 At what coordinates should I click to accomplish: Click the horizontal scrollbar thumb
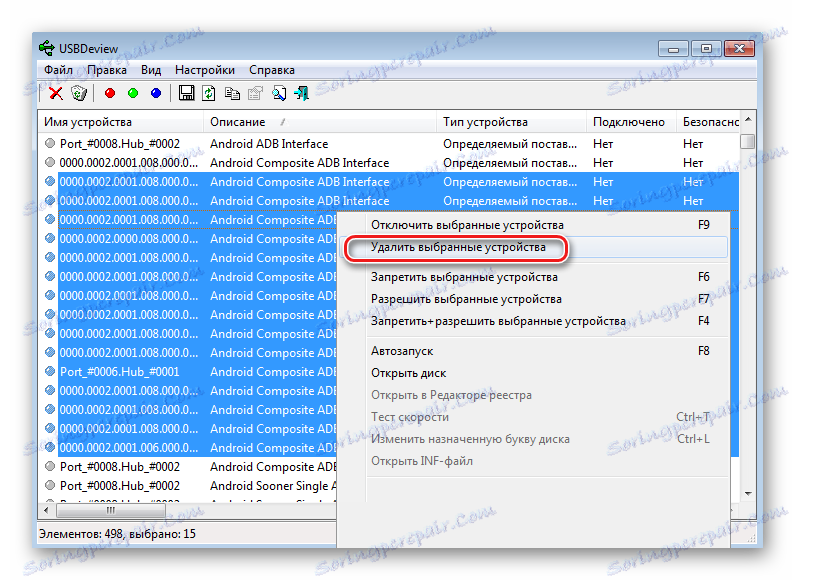(x=111, y=510)
